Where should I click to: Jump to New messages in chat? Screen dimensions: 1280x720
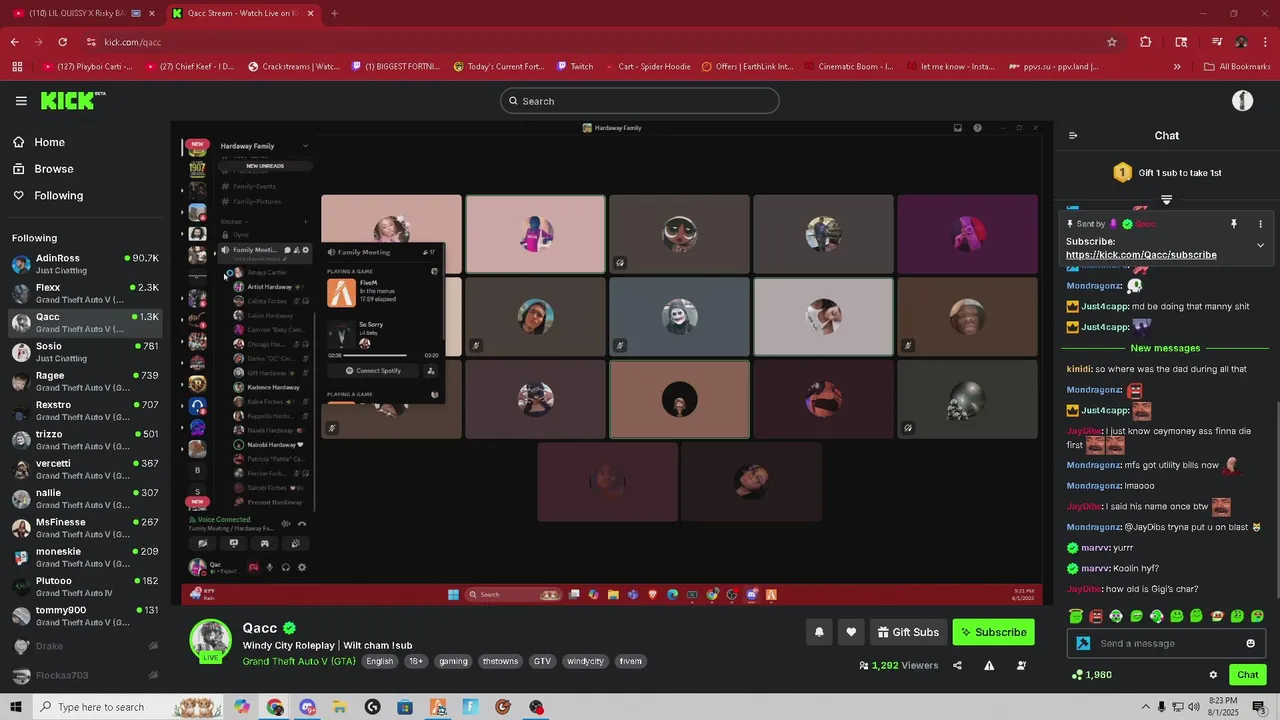coord(1165,348)
